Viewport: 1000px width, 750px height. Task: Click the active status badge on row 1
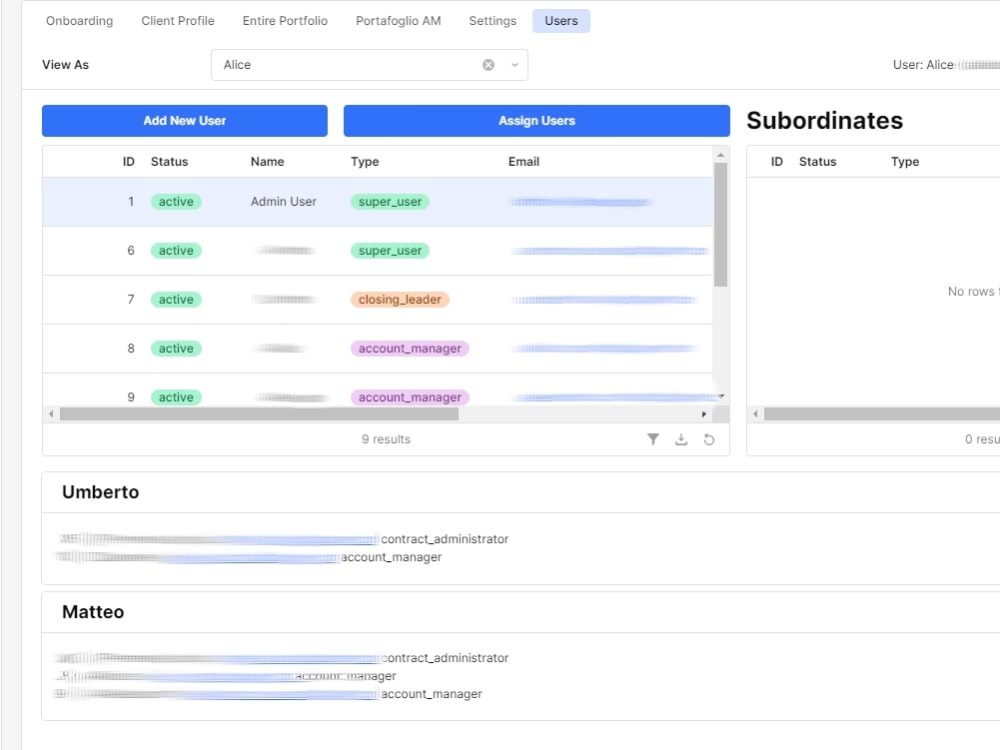(x=176, y=201)
